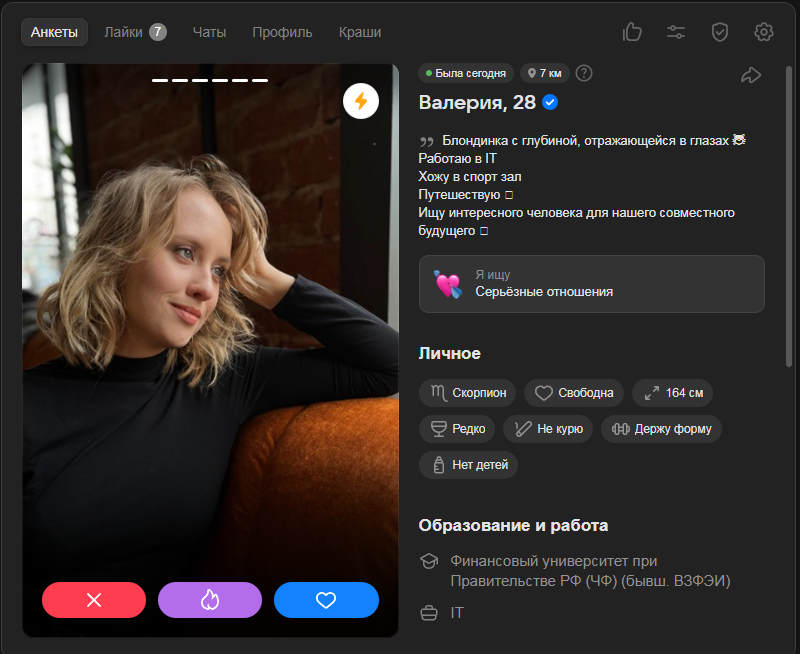The image size is (800, 654).
Task: Open settings via the gear icon
Action: 764,32
